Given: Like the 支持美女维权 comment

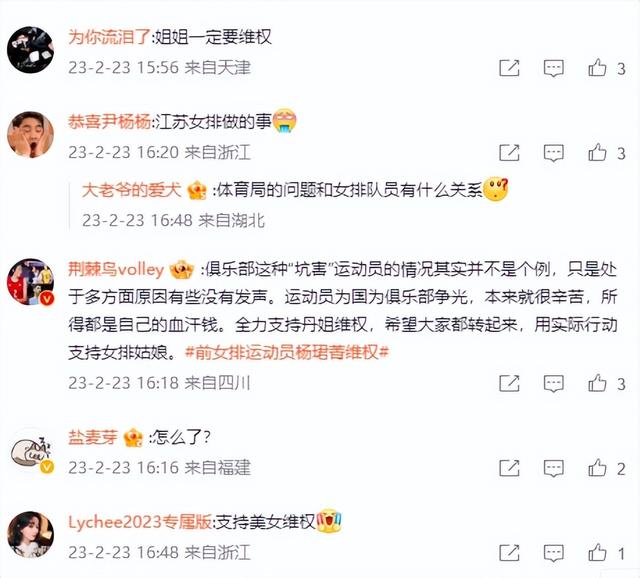Looking at the screenshot, I should pyautogui.click(x=597, y=553).
